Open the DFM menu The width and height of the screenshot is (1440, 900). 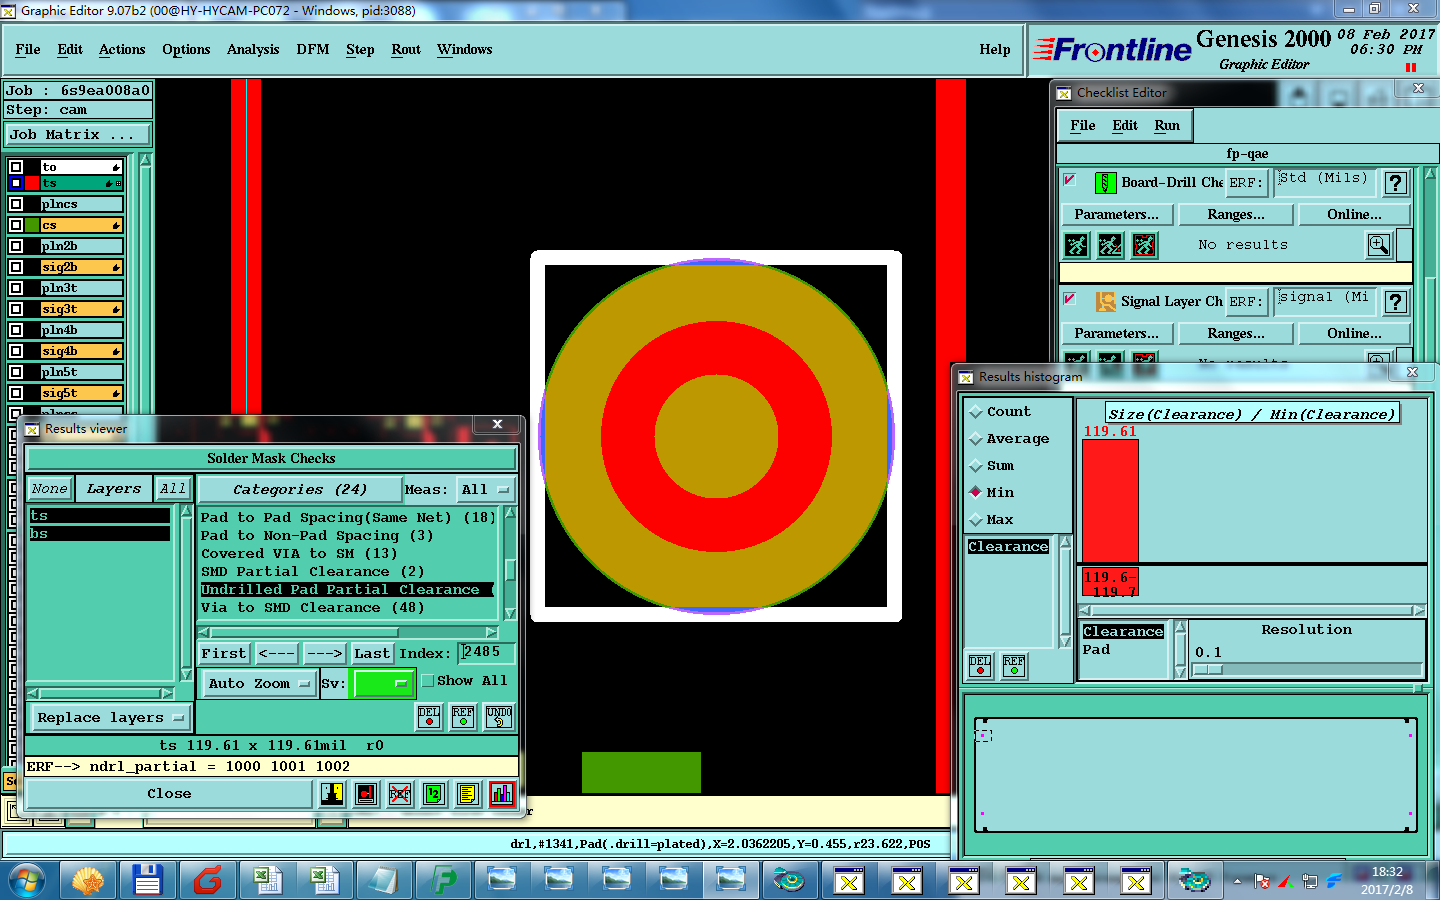pyautogui.click(x=313, y=50)
